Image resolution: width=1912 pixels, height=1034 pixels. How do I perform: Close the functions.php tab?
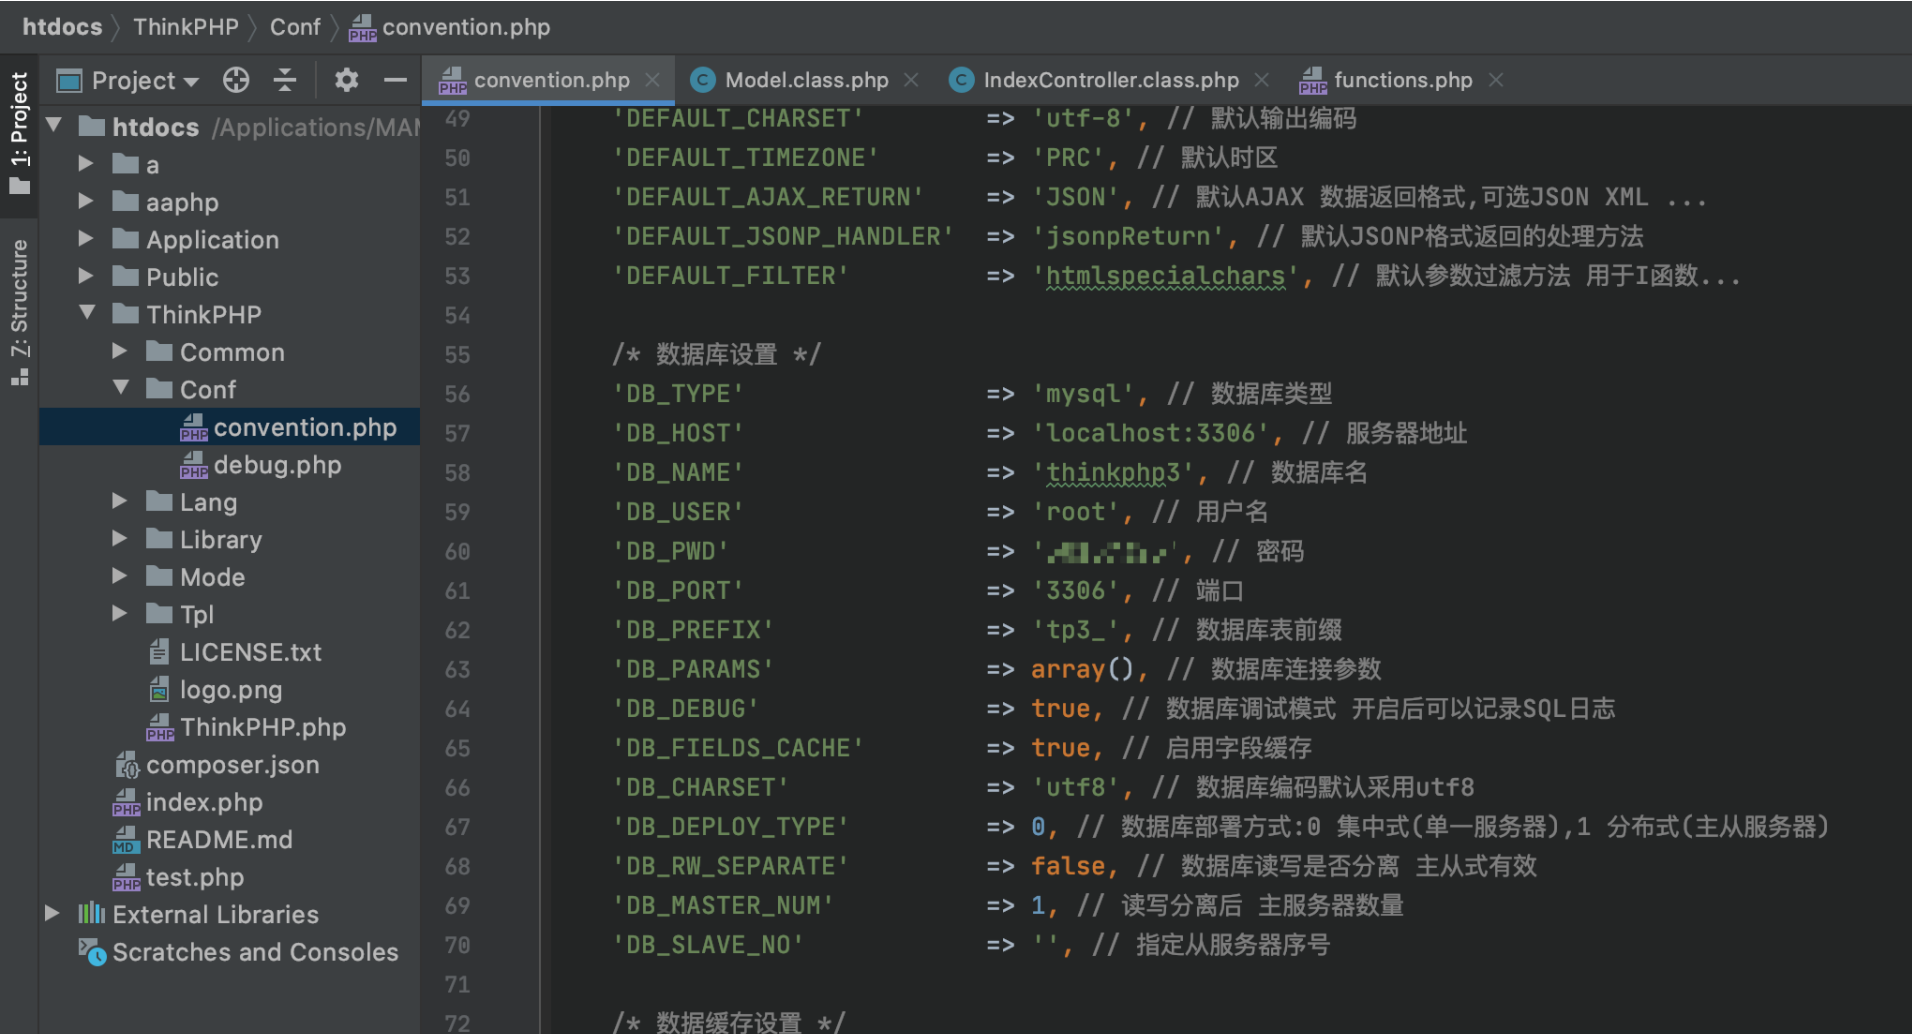coord(1496,80)
